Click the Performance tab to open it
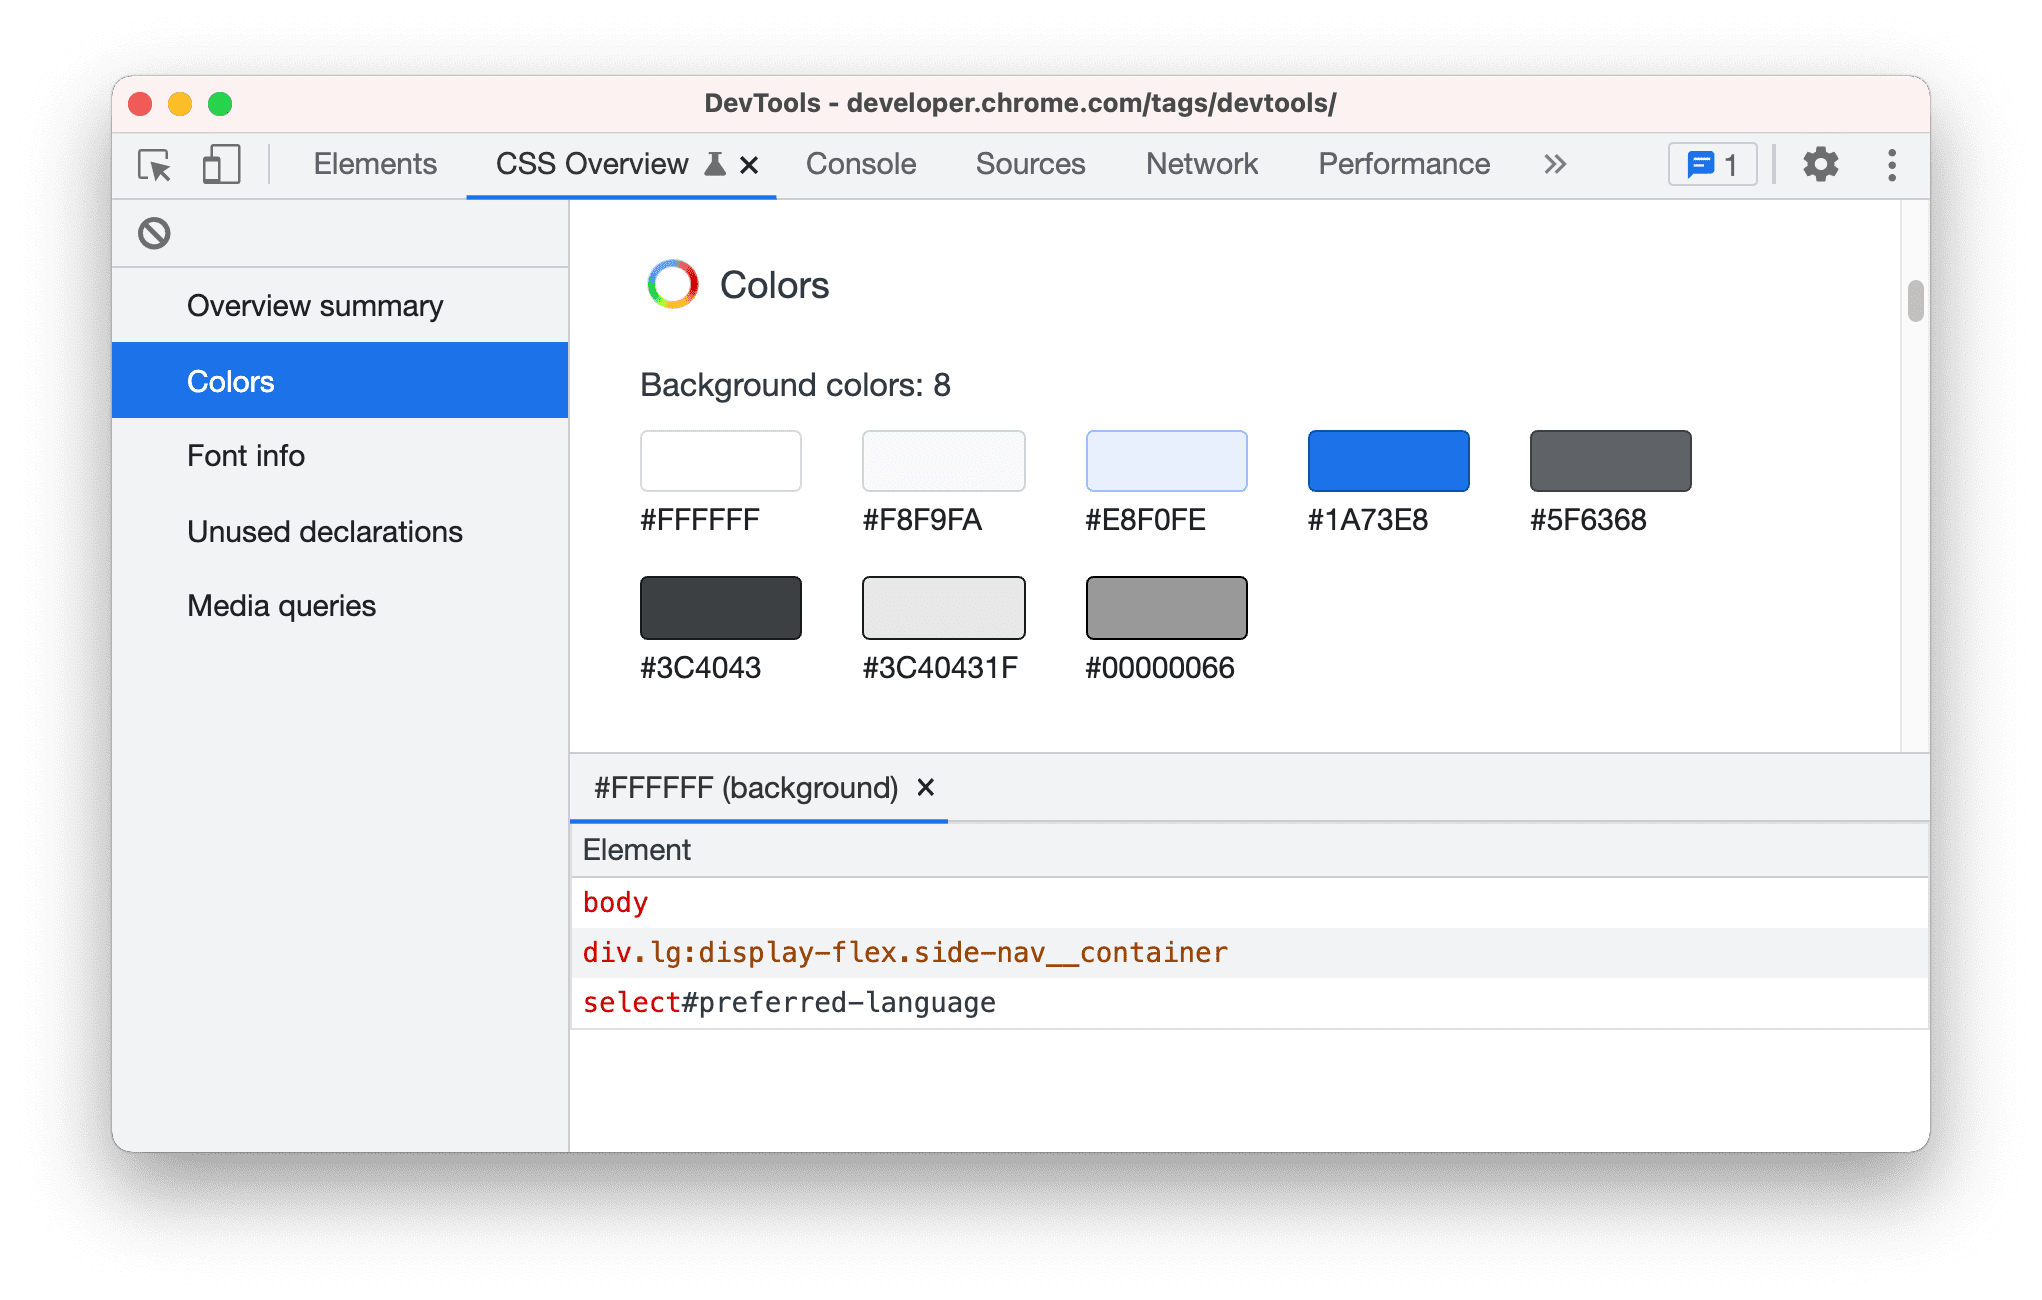This screenshot has width=2042, height=1300. click(x=1405, y=162)
